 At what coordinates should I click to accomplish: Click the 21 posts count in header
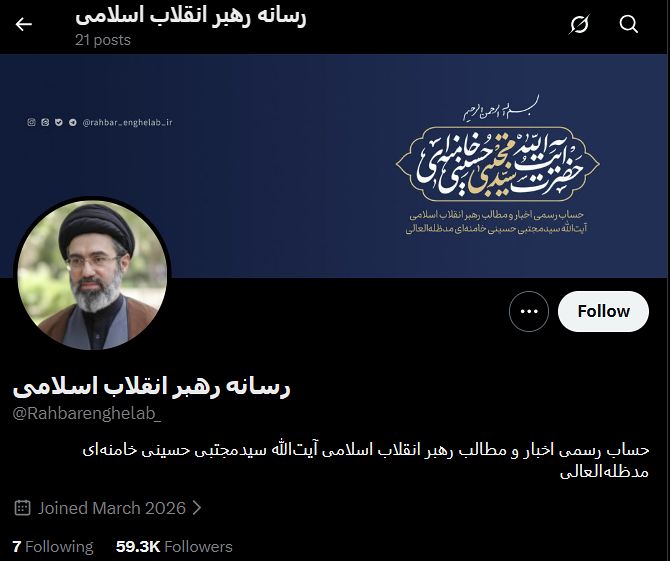[103, 40]
